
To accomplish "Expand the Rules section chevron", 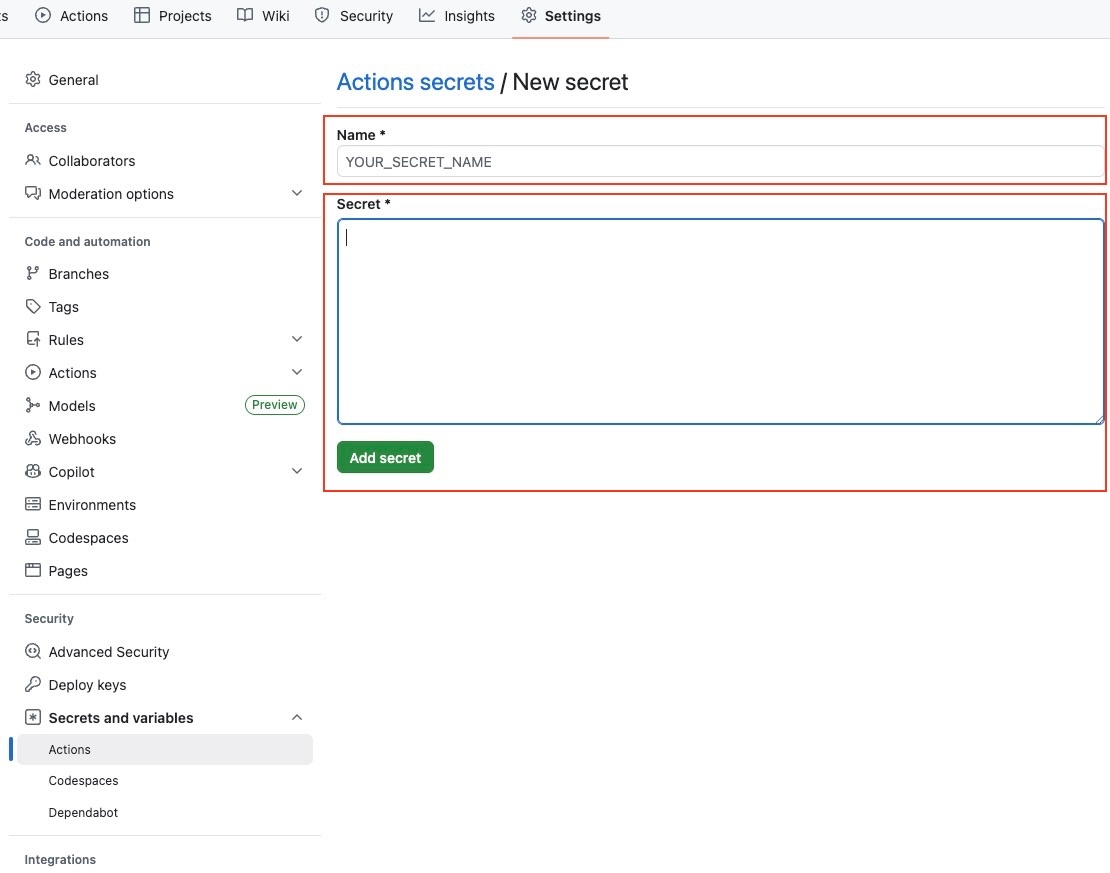I will tap(297, 339).
